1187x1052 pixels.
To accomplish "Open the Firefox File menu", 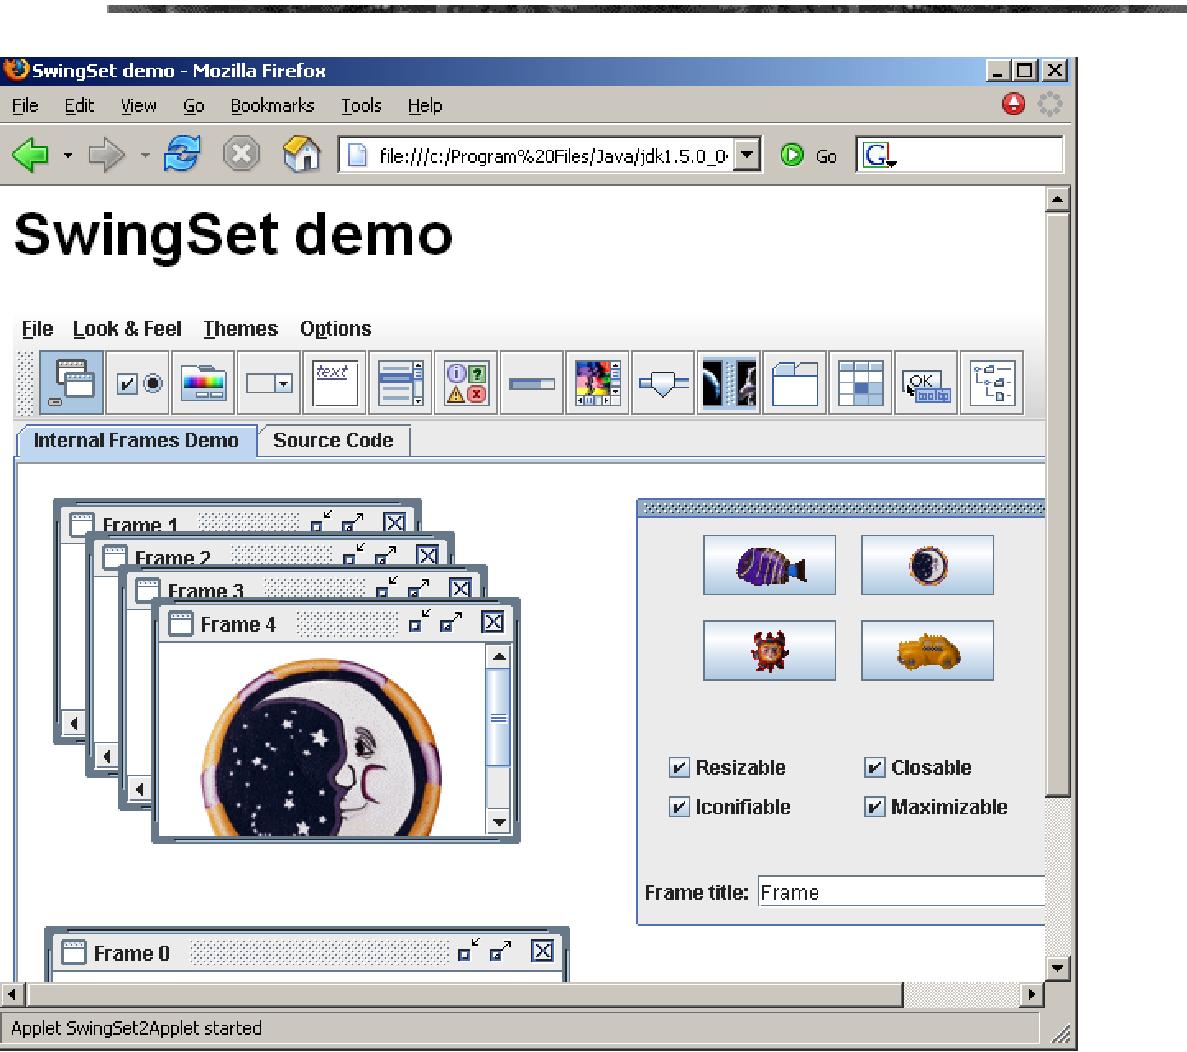I will pyautogui.click(x=25, y=105).
